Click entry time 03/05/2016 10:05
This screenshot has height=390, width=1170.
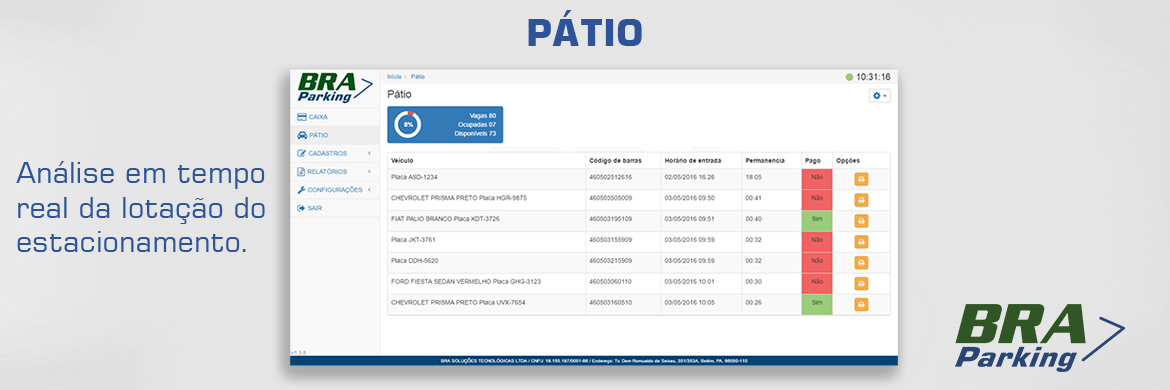[x=689, y=303]
